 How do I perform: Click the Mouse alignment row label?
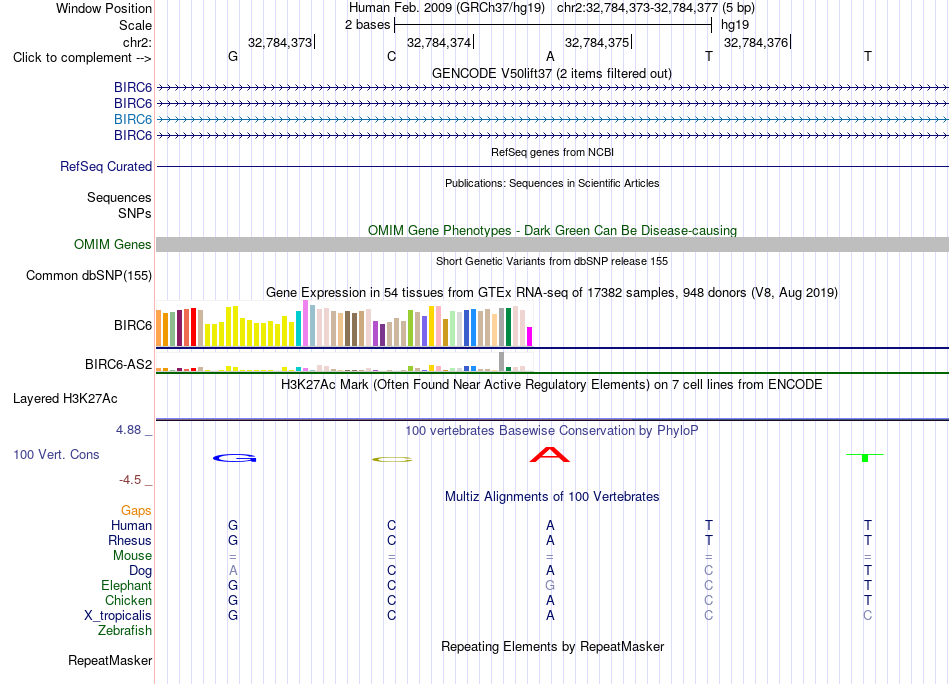point(132,556)
